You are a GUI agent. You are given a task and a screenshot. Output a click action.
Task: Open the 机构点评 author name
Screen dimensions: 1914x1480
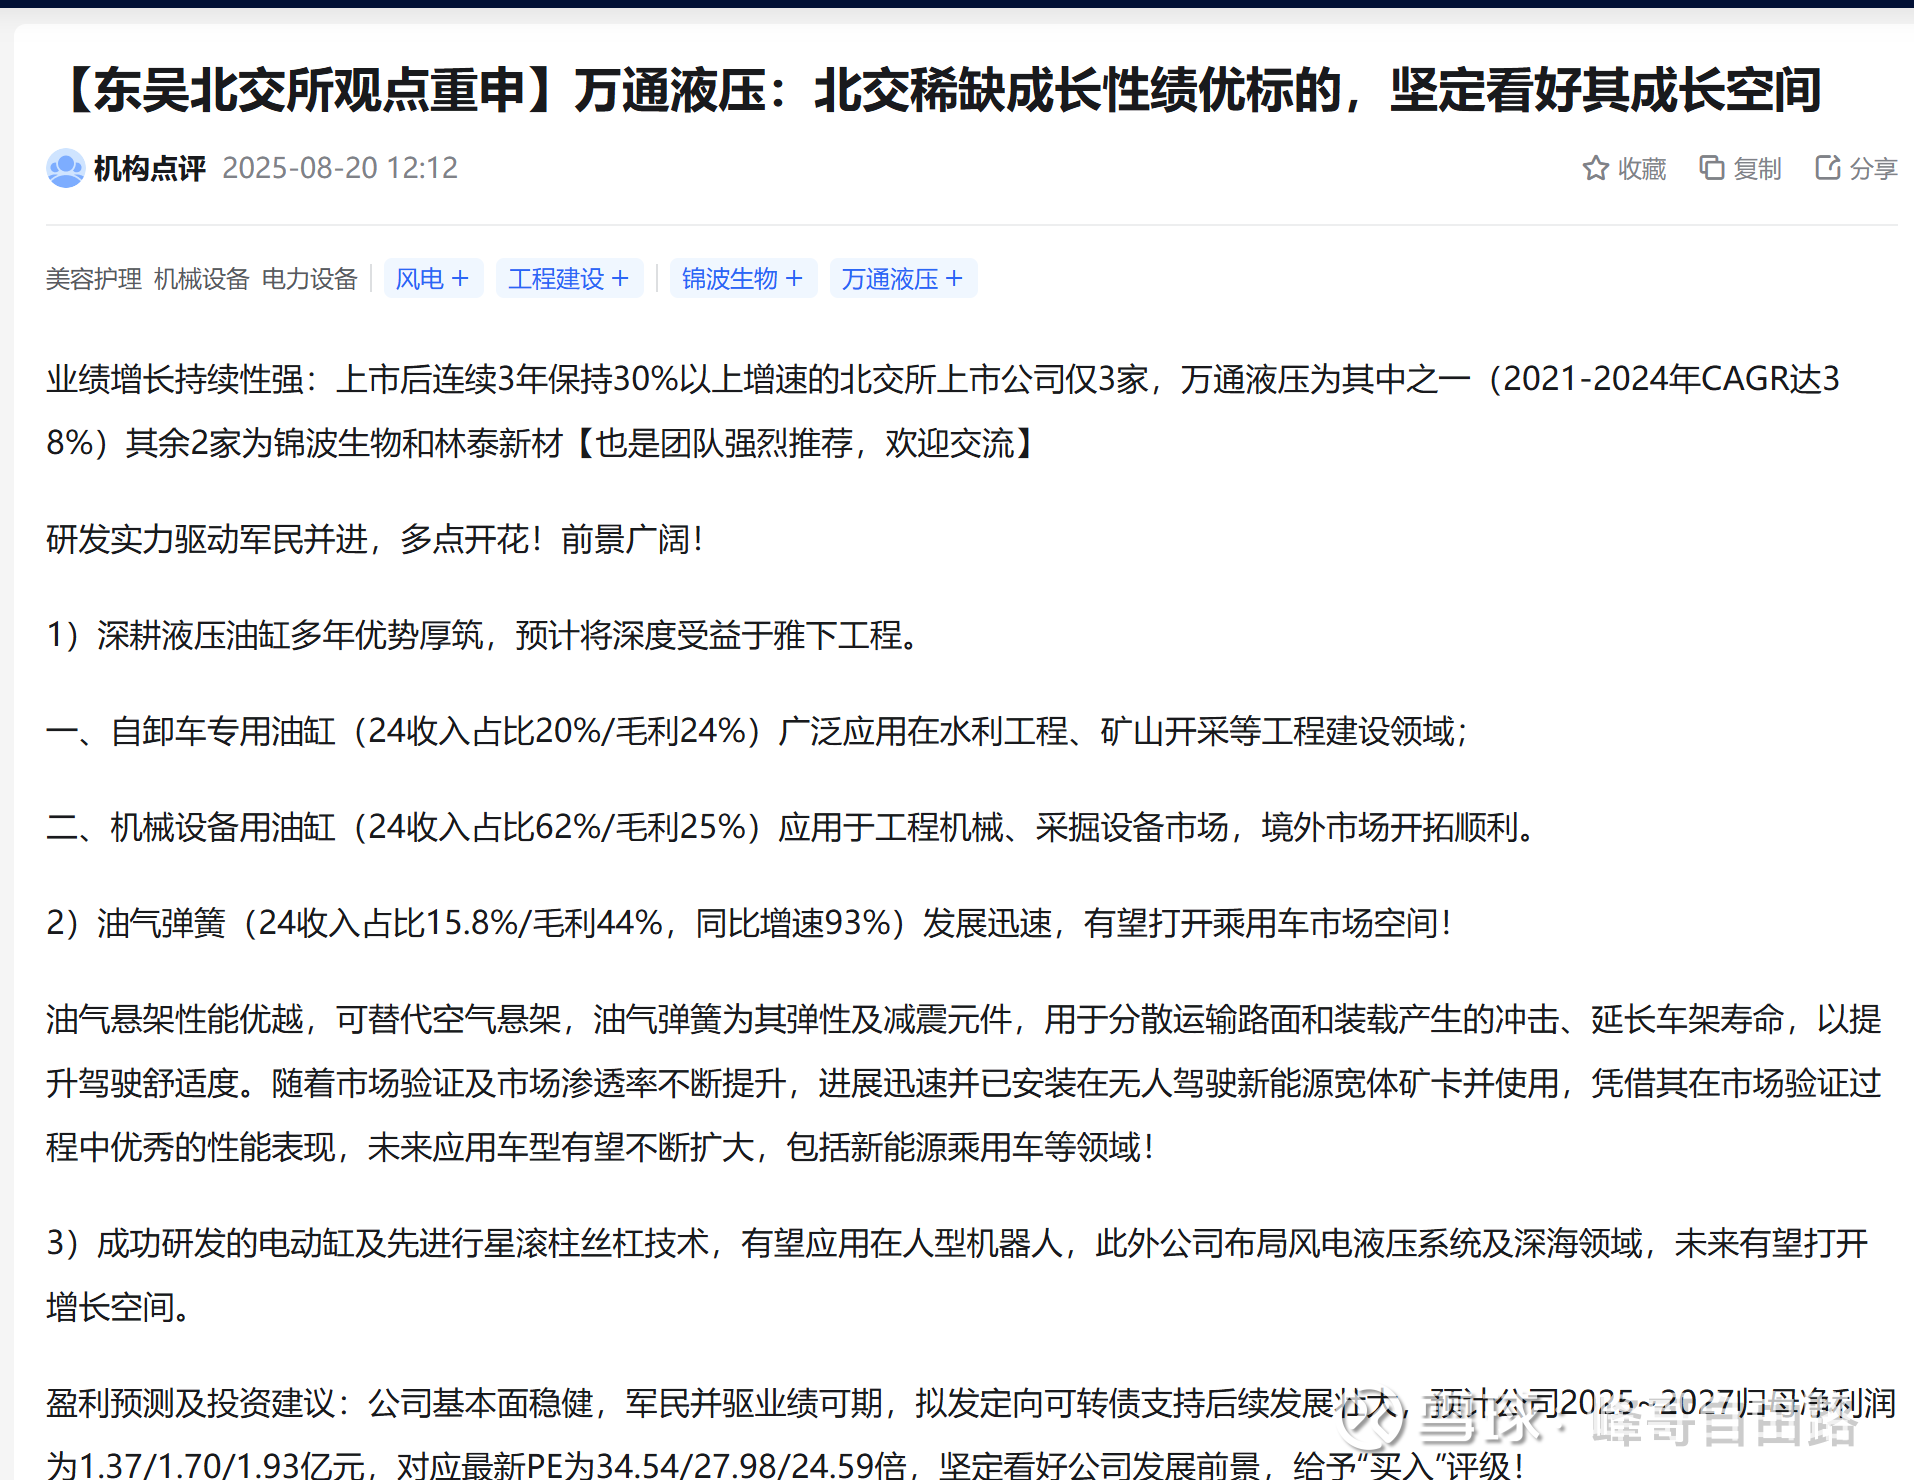[150, 168]
